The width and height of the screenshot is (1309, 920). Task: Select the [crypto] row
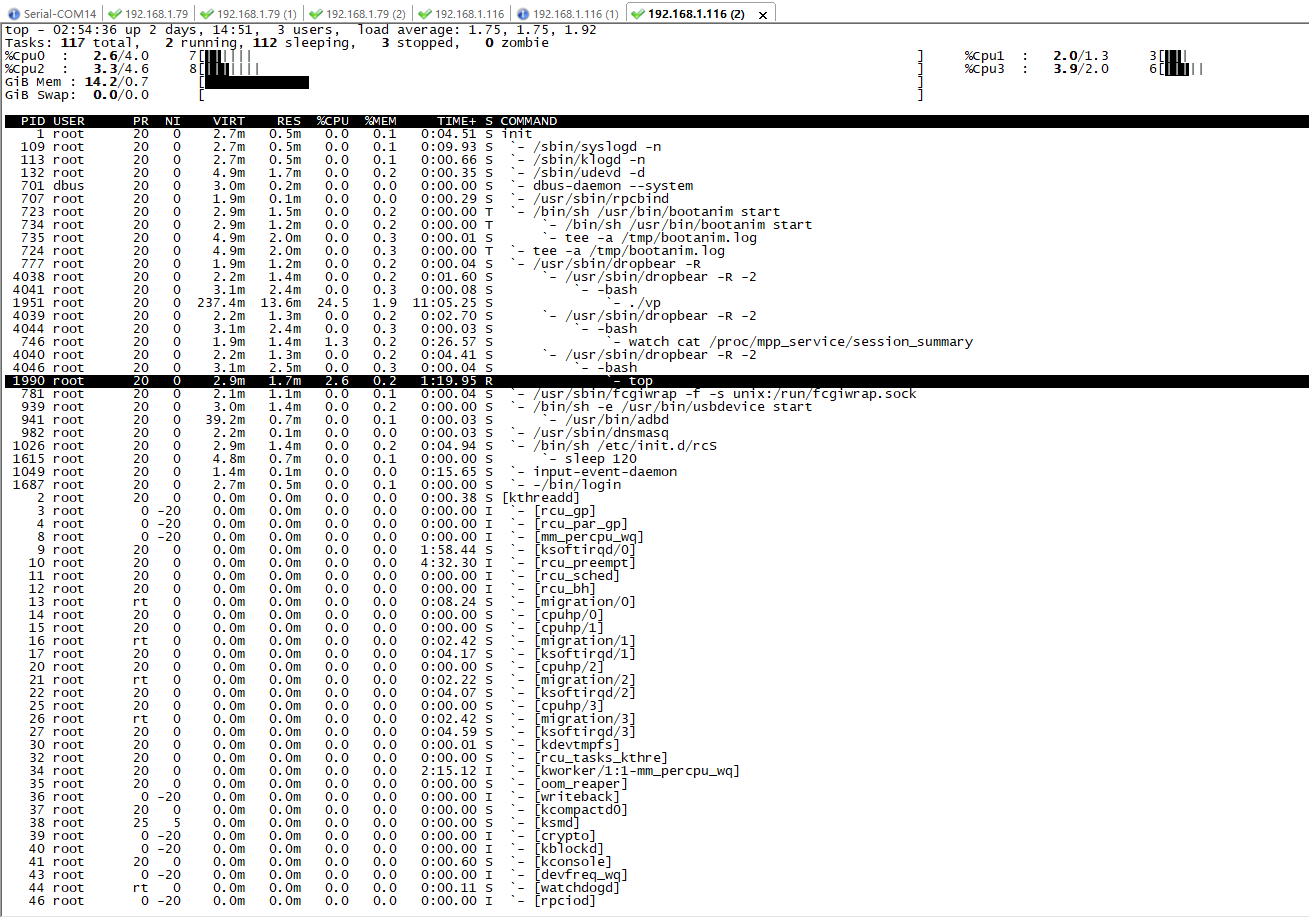[654, 836]
